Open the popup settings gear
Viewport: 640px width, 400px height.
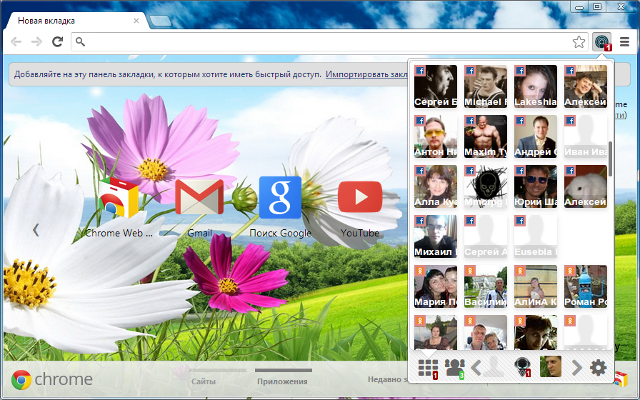(598, 367)
